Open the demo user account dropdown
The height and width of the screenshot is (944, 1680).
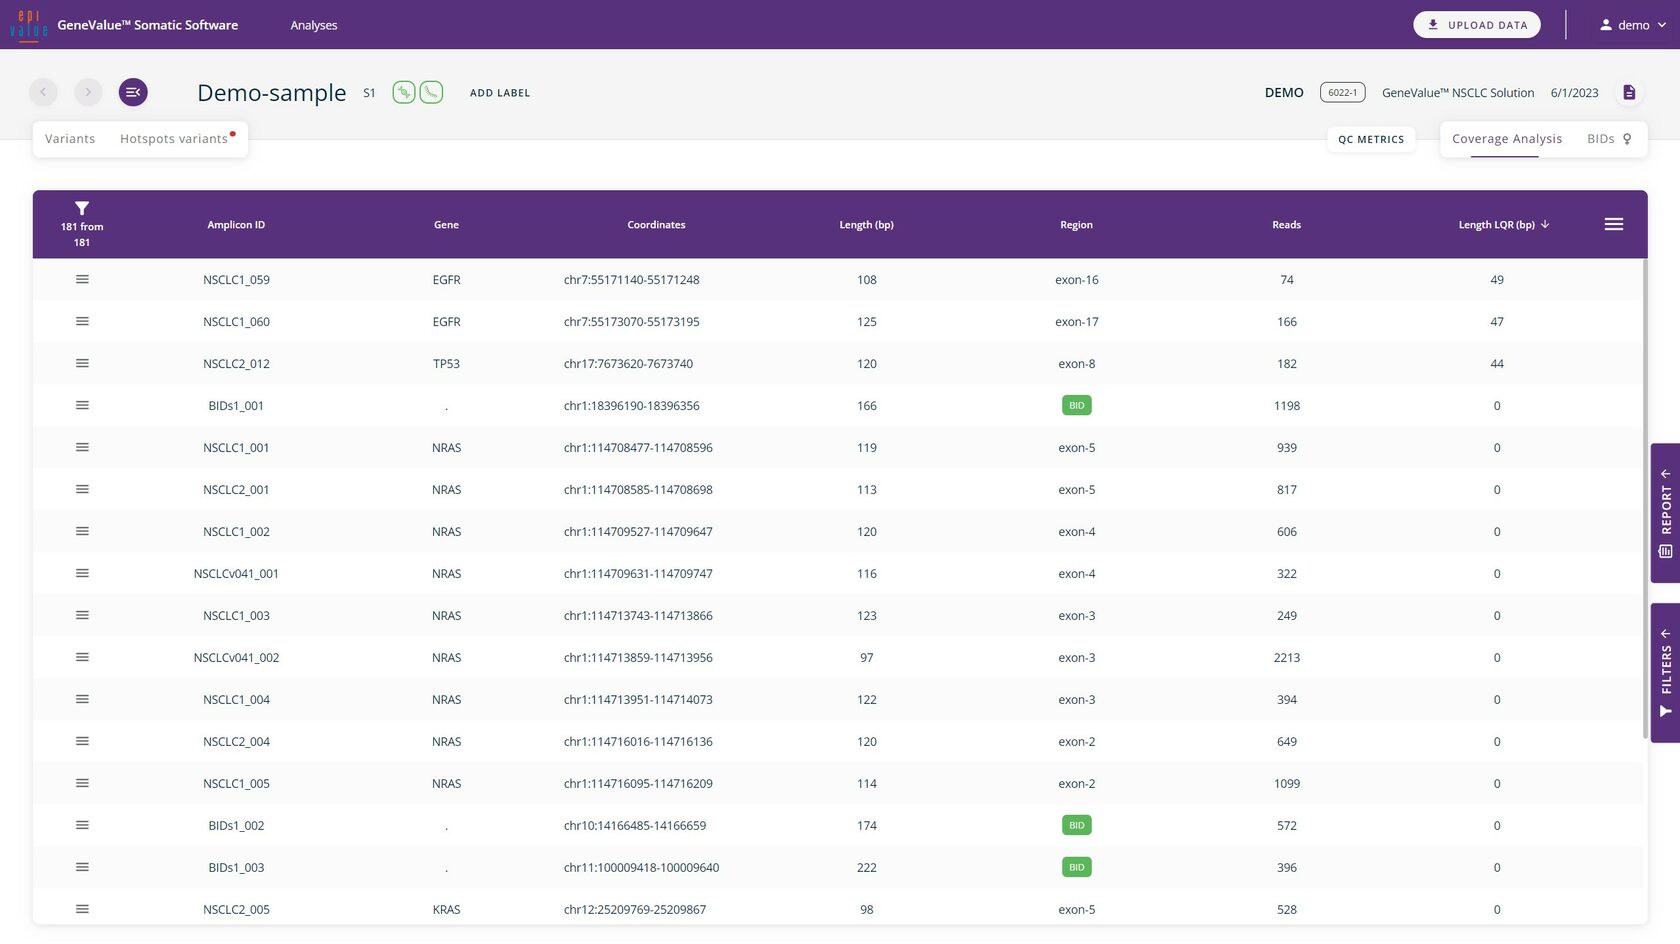tap(1632, 25)
